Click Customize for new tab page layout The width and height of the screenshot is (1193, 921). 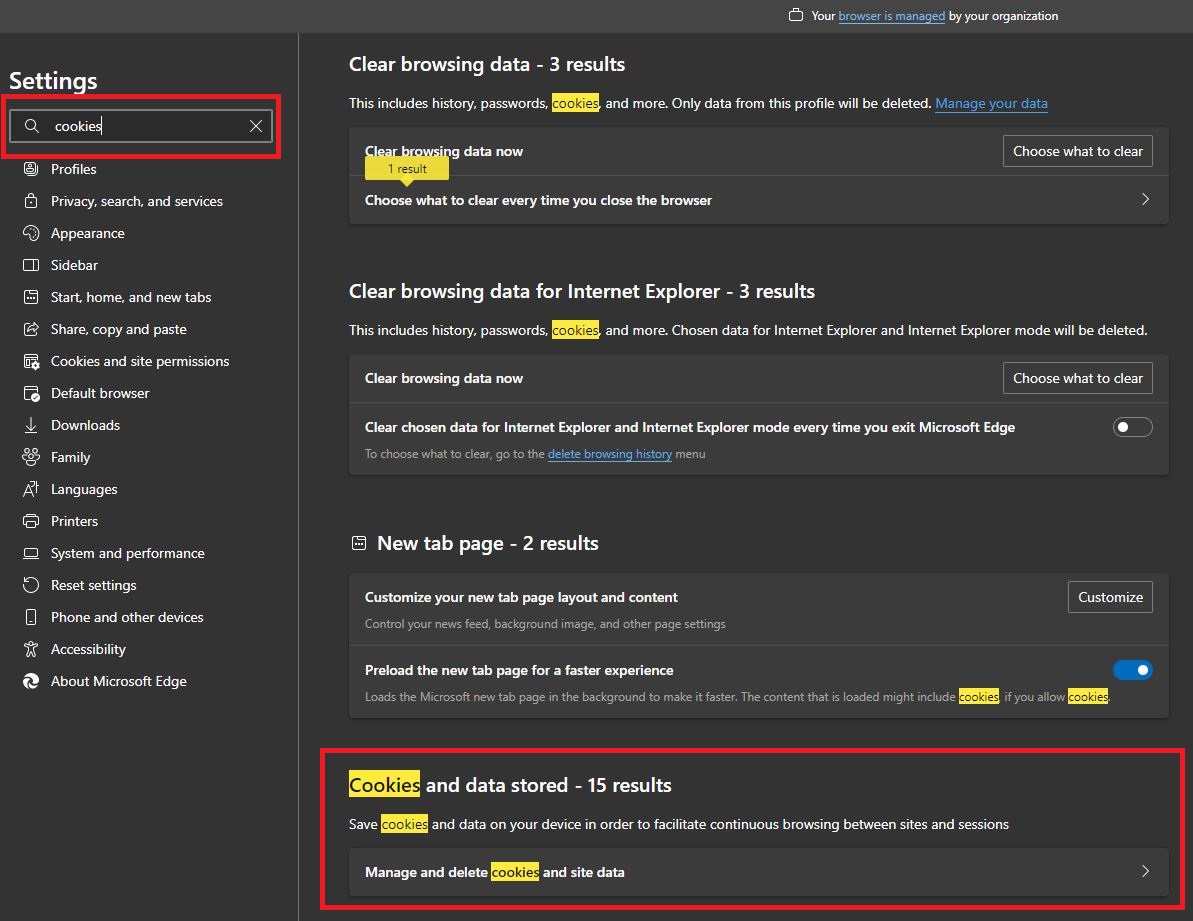click(1110, 597)
